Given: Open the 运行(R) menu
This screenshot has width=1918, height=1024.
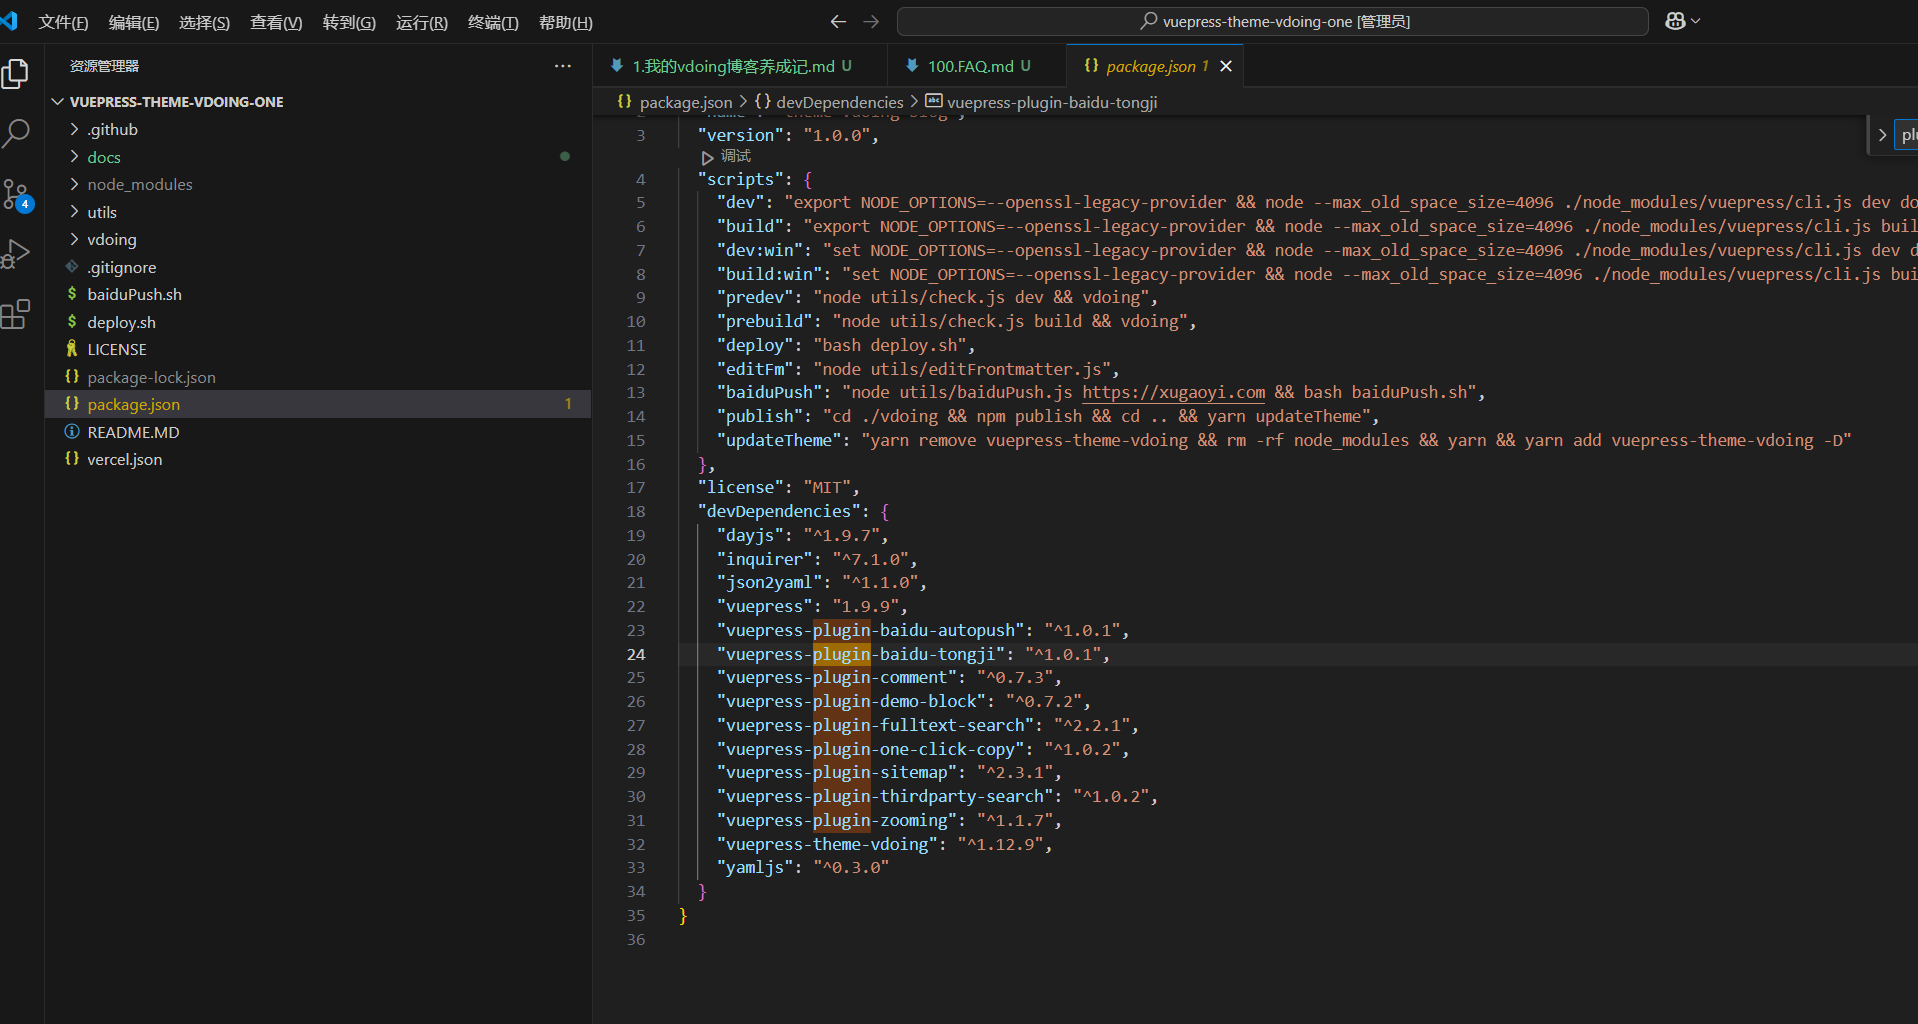Looking at the screenshot, I should point(421,22).
